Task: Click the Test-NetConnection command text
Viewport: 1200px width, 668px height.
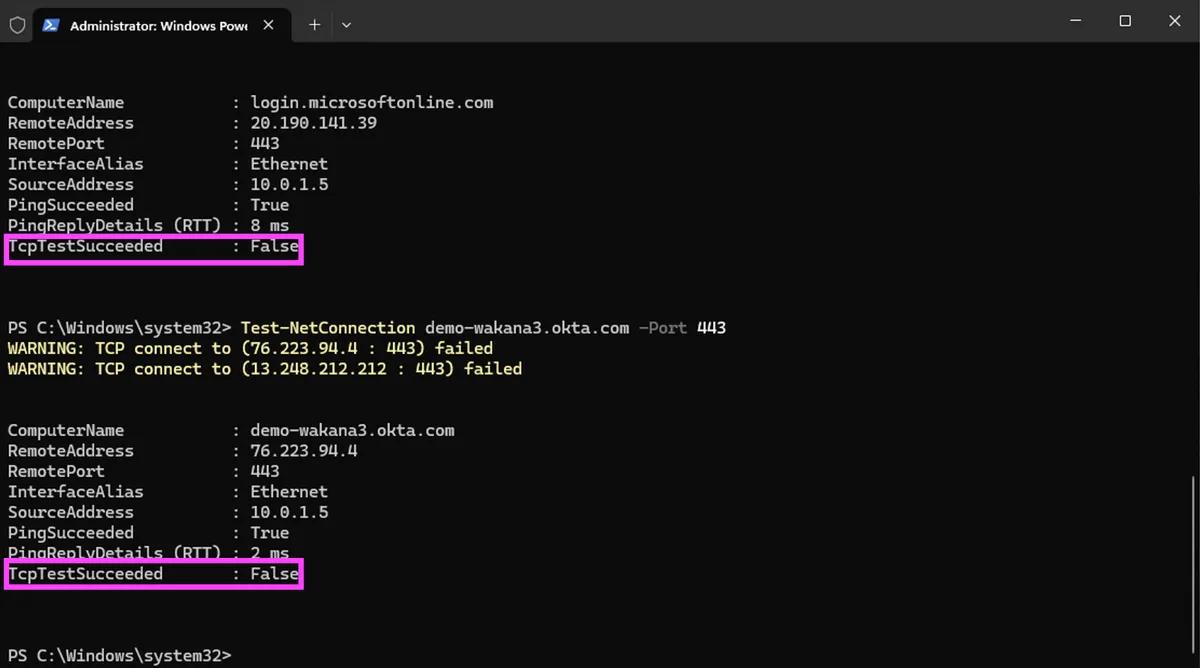Action: [327, 328]
